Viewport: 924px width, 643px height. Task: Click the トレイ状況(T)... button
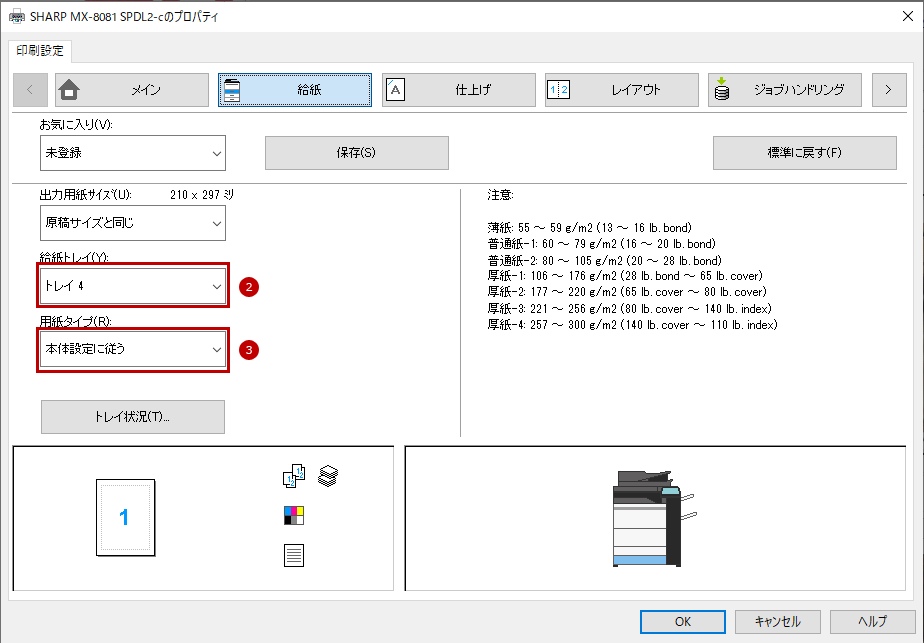click(133, 417)
